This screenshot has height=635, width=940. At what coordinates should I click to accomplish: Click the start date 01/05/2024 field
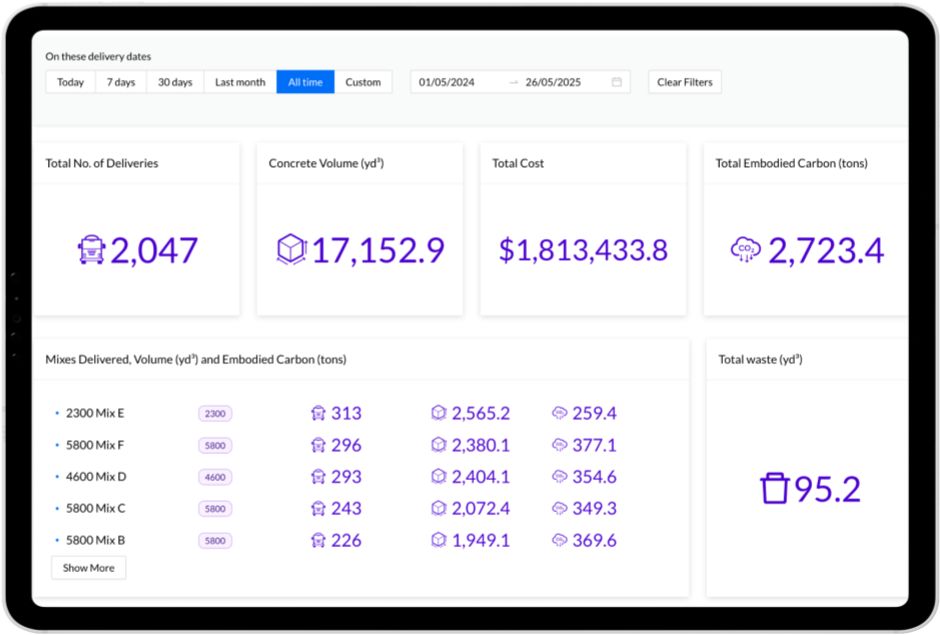tap(447, 82)
